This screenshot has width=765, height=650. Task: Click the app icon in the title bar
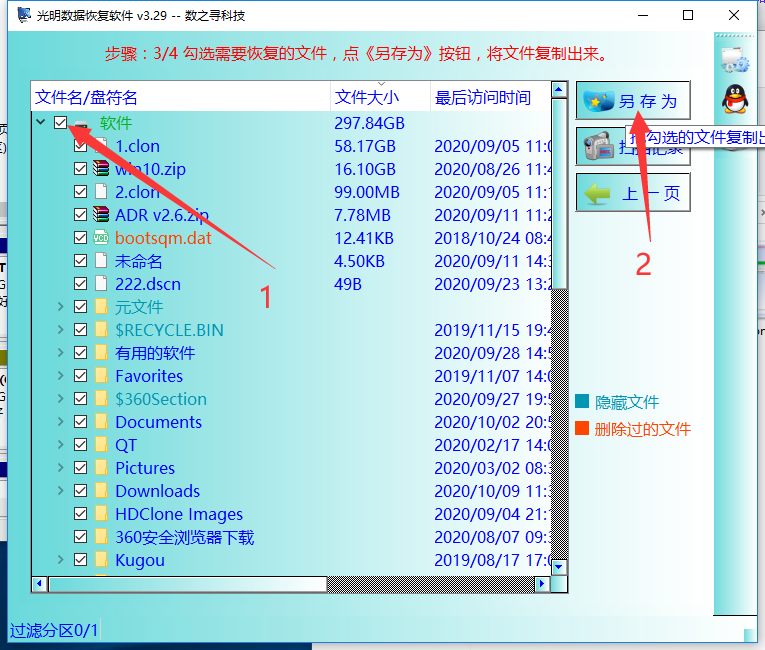[x=23, y=15]
